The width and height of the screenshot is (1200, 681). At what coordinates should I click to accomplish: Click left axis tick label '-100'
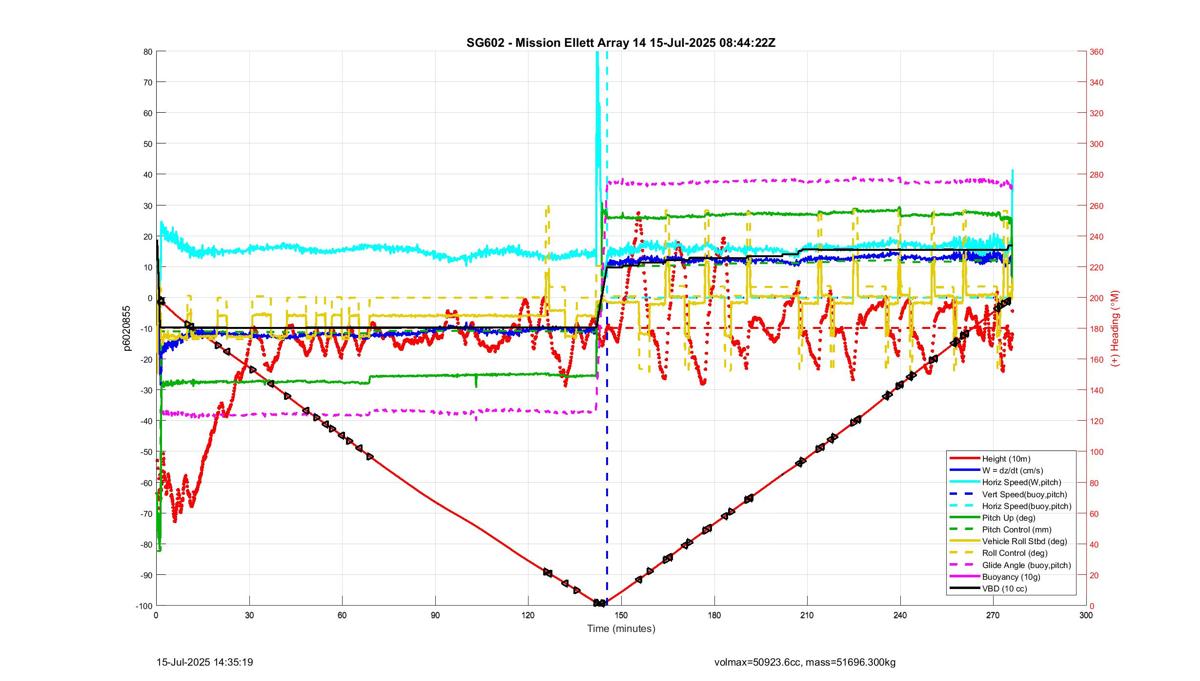142,606
